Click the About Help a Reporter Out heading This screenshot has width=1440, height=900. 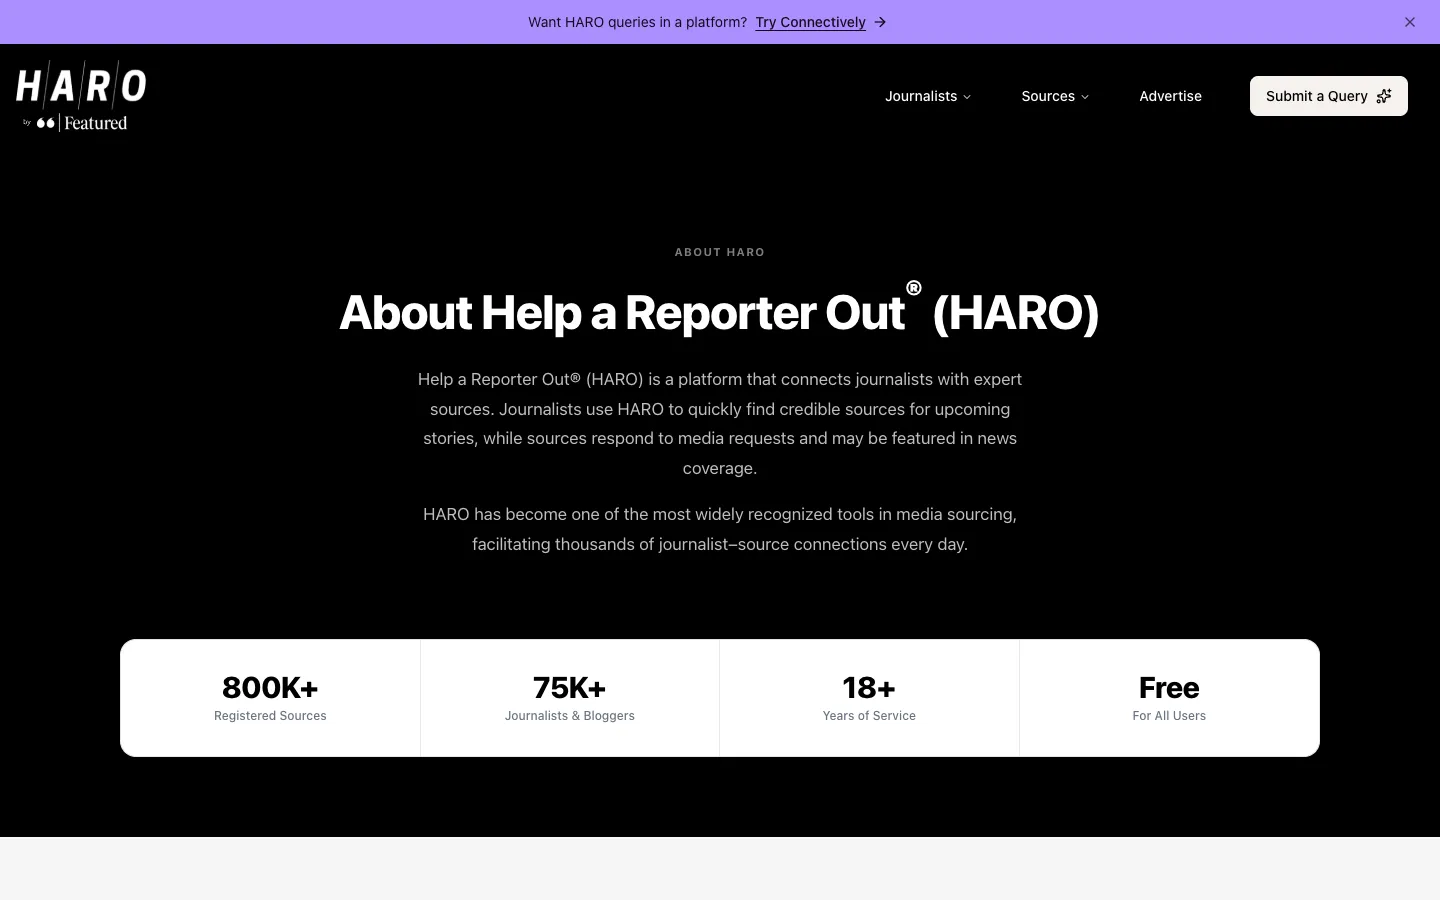click(x=720, y=310)
